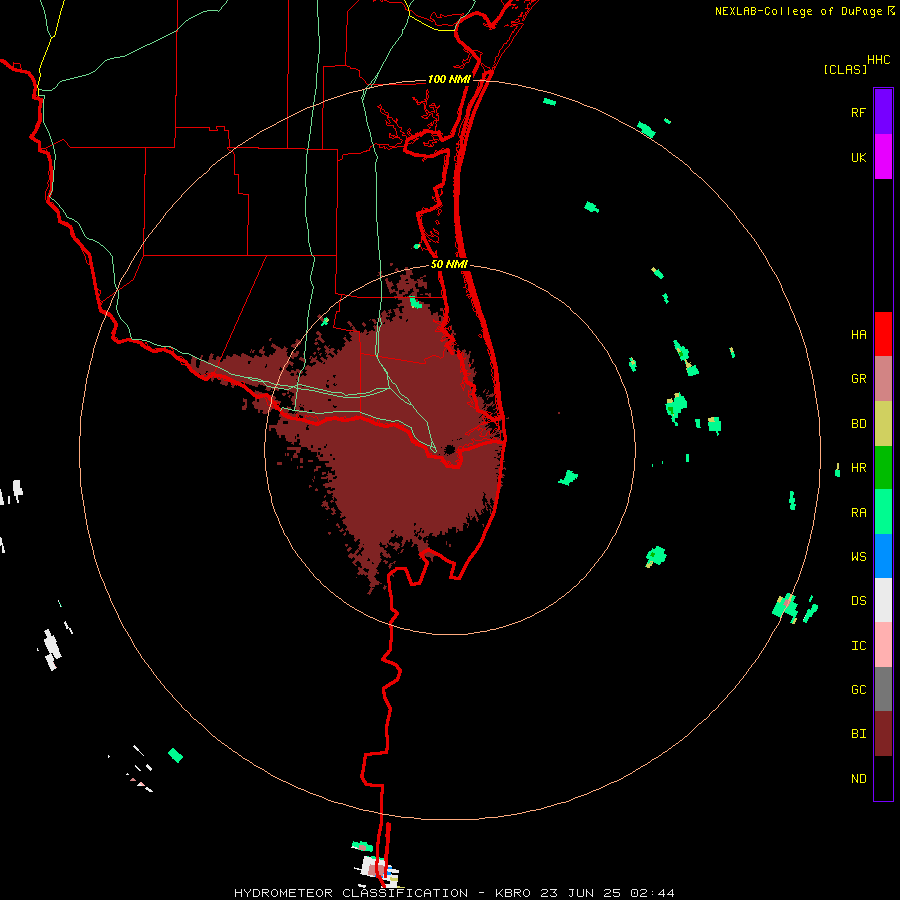This screenshot has width=900, height=900.
Task: Click the "50 NMI" range ring label
Action: [449, 264]
